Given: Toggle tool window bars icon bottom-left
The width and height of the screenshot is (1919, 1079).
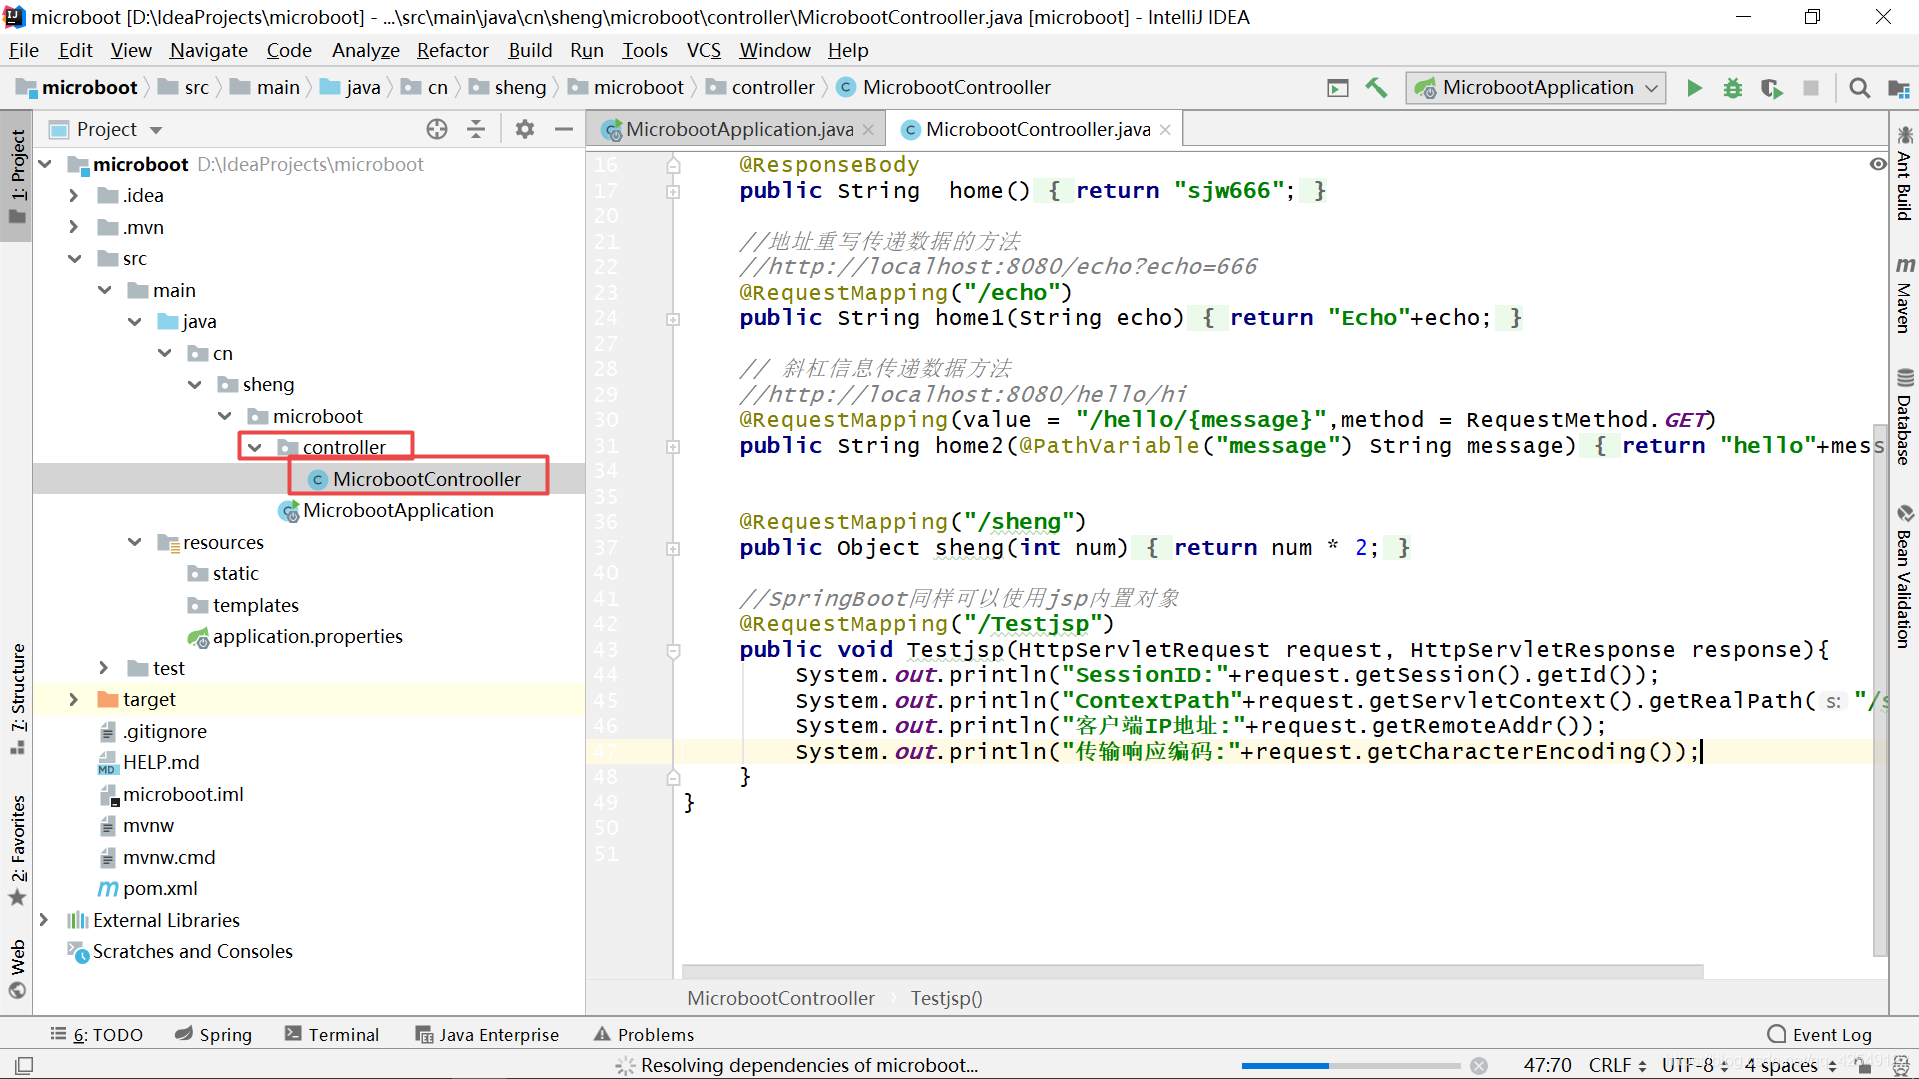Looking at the screenshot, I should coord(25,1065).
